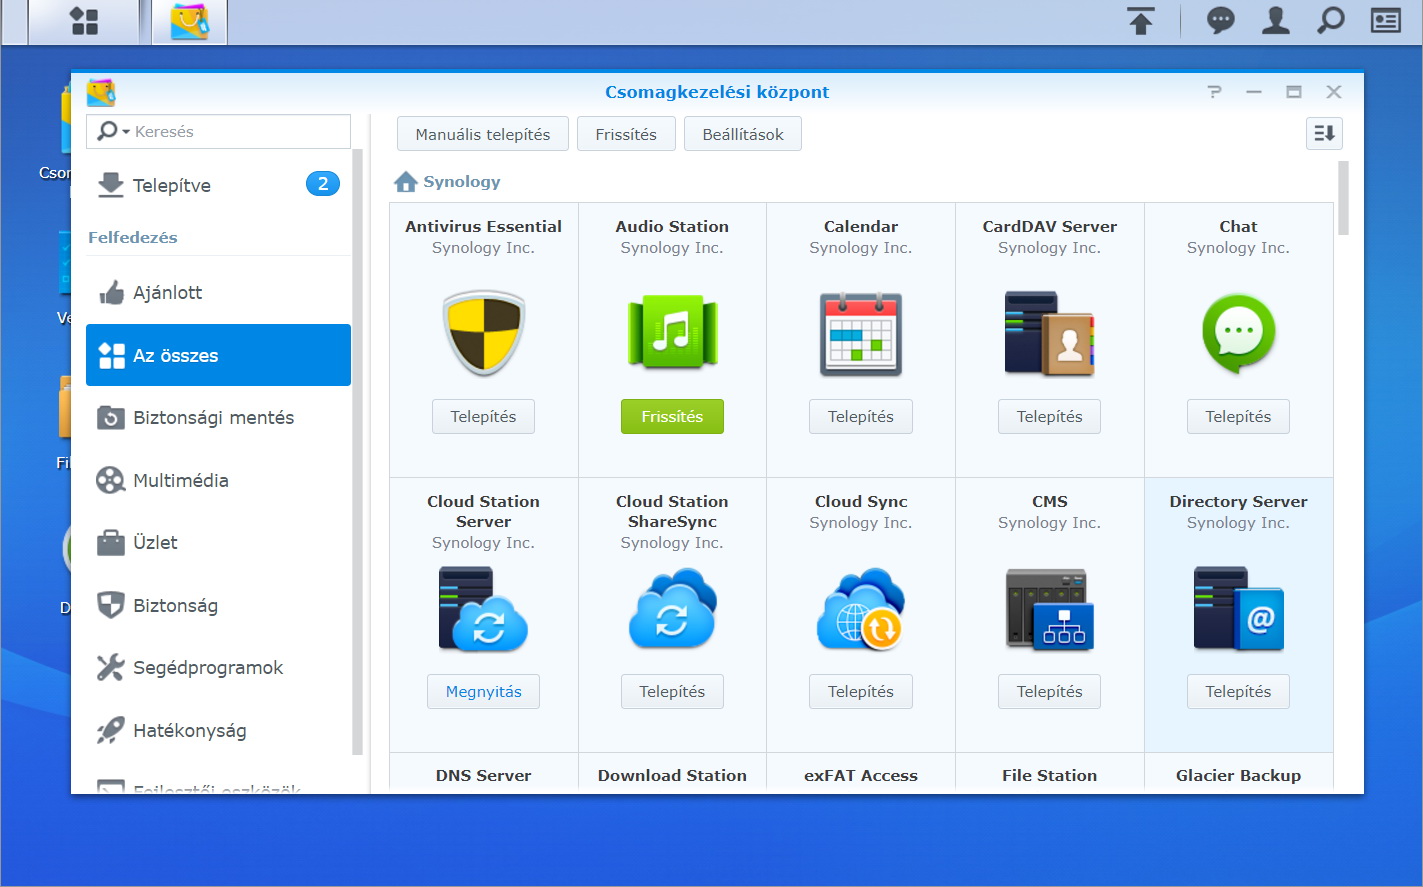Open the user account options menu
Image resolution: width=1423 pixels, height=887 pixels.
point(1275,21)
